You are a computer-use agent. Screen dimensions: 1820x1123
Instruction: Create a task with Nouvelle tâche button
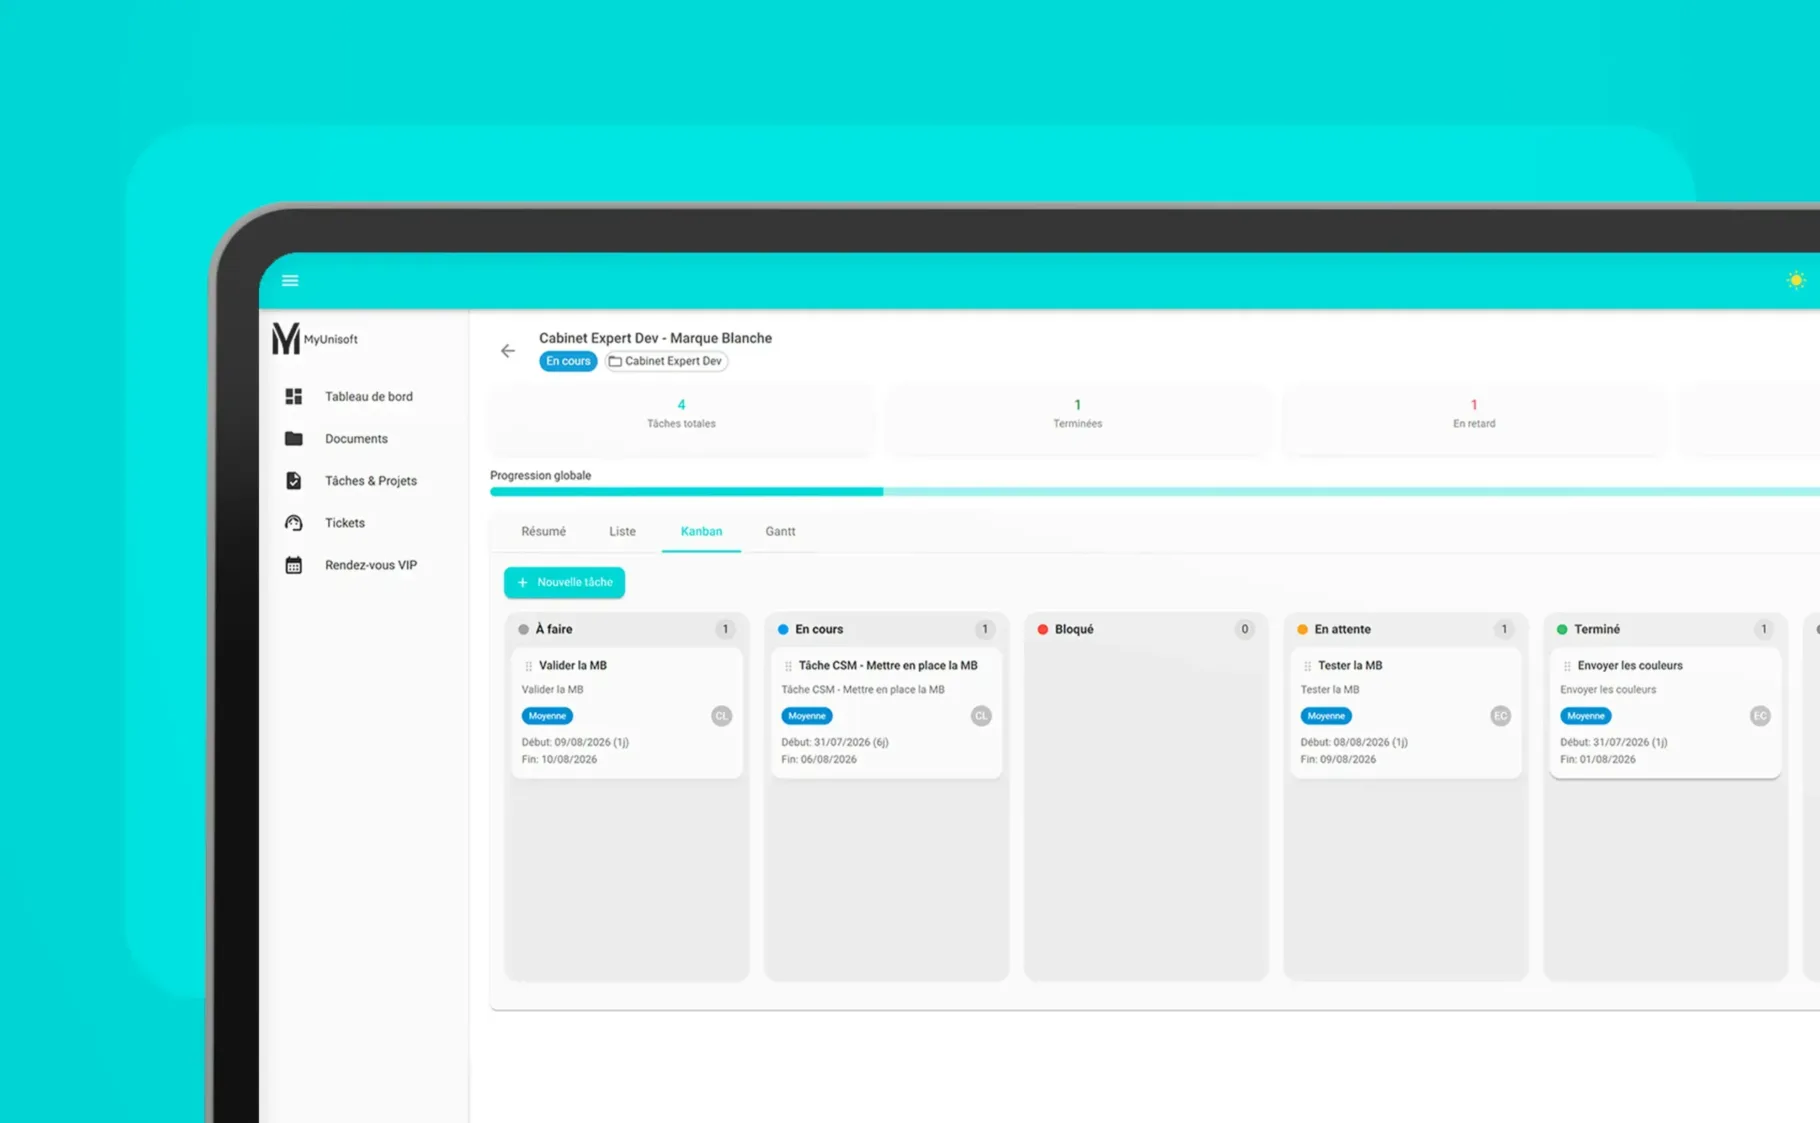[564, 582]
